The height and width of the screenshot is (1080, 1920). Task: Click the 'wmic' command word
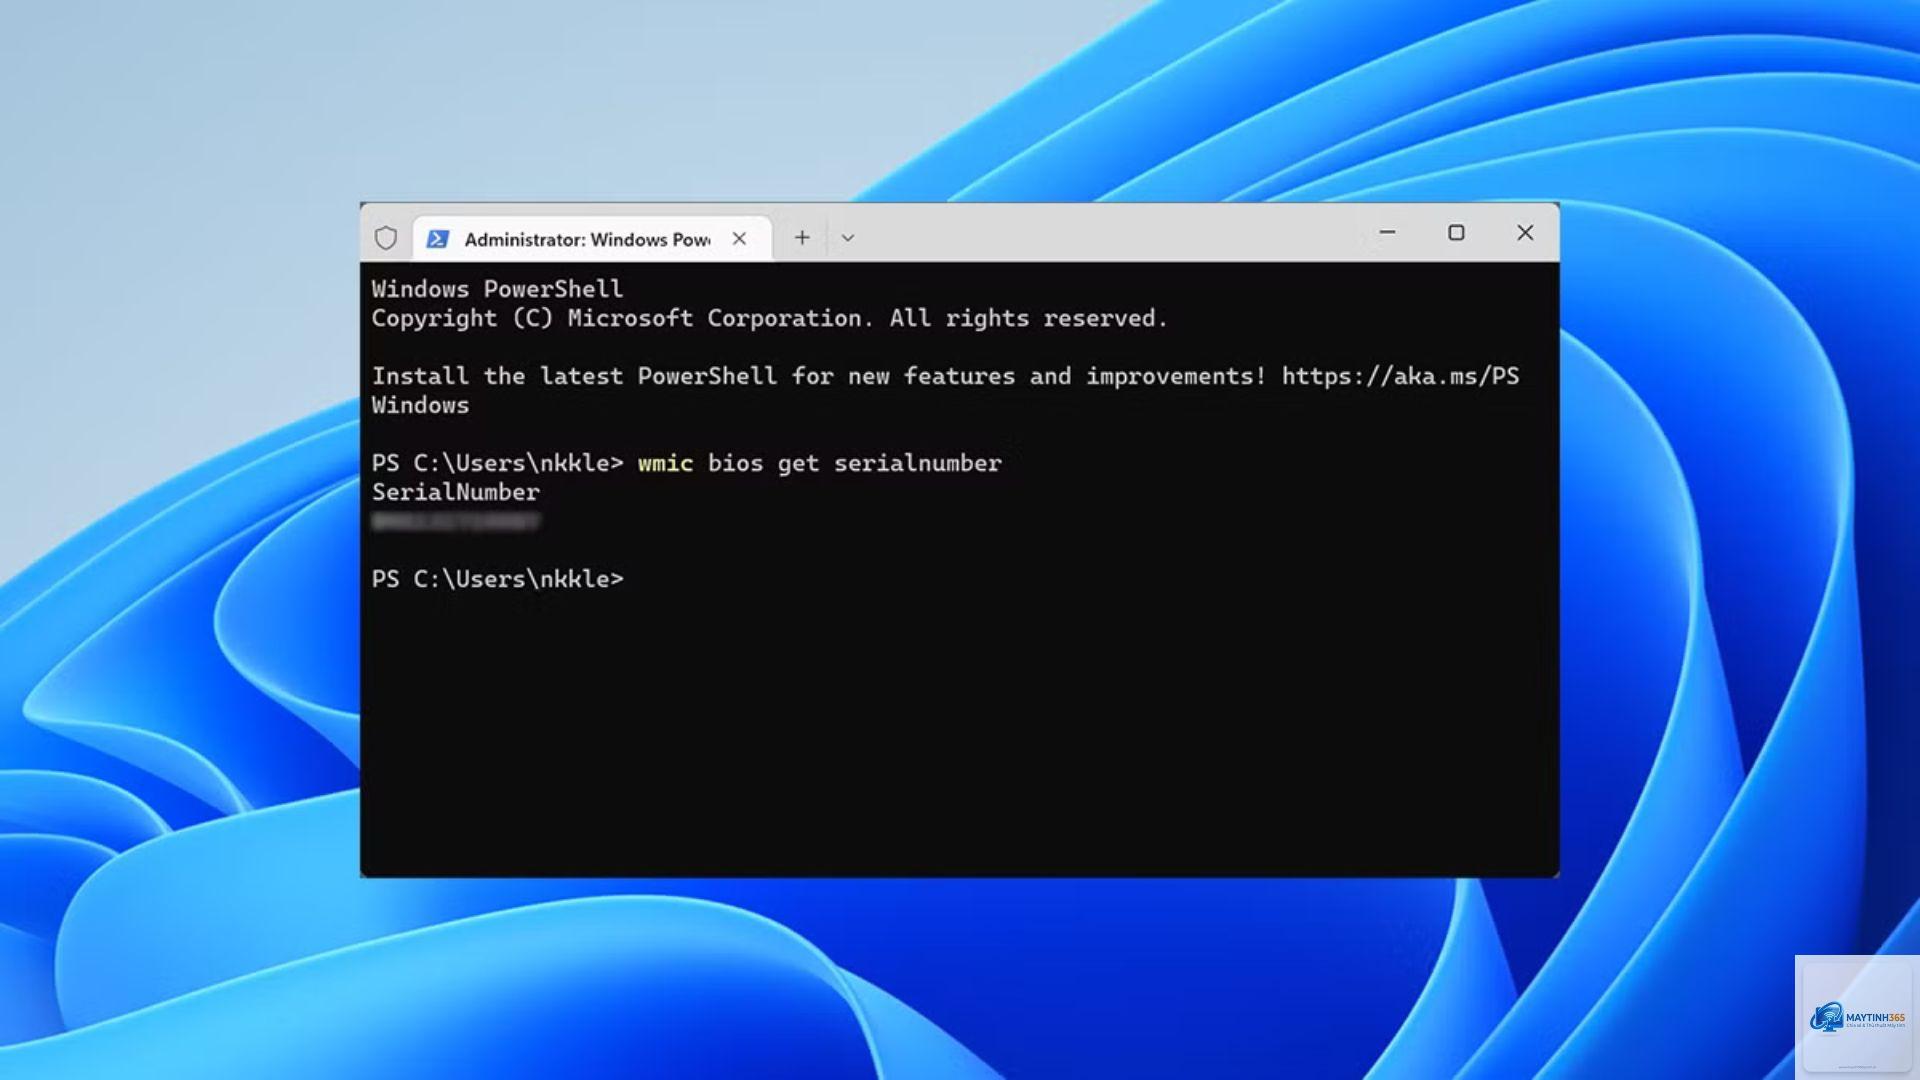665,464
